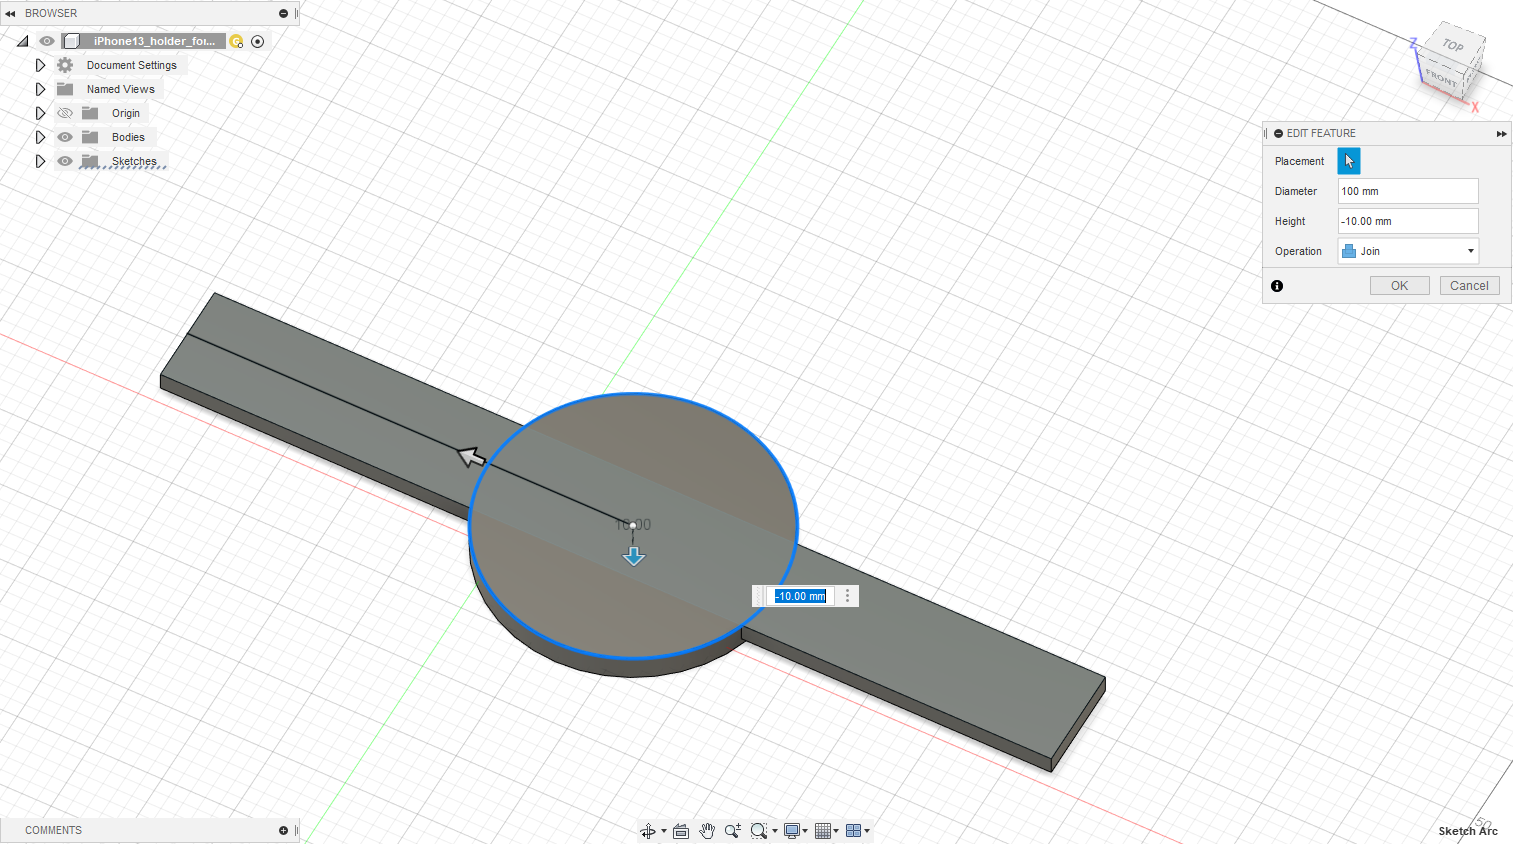The height and width of the screenshot is (844, 1513).
Task: Hide the Bodies folder
Action: 65,137
